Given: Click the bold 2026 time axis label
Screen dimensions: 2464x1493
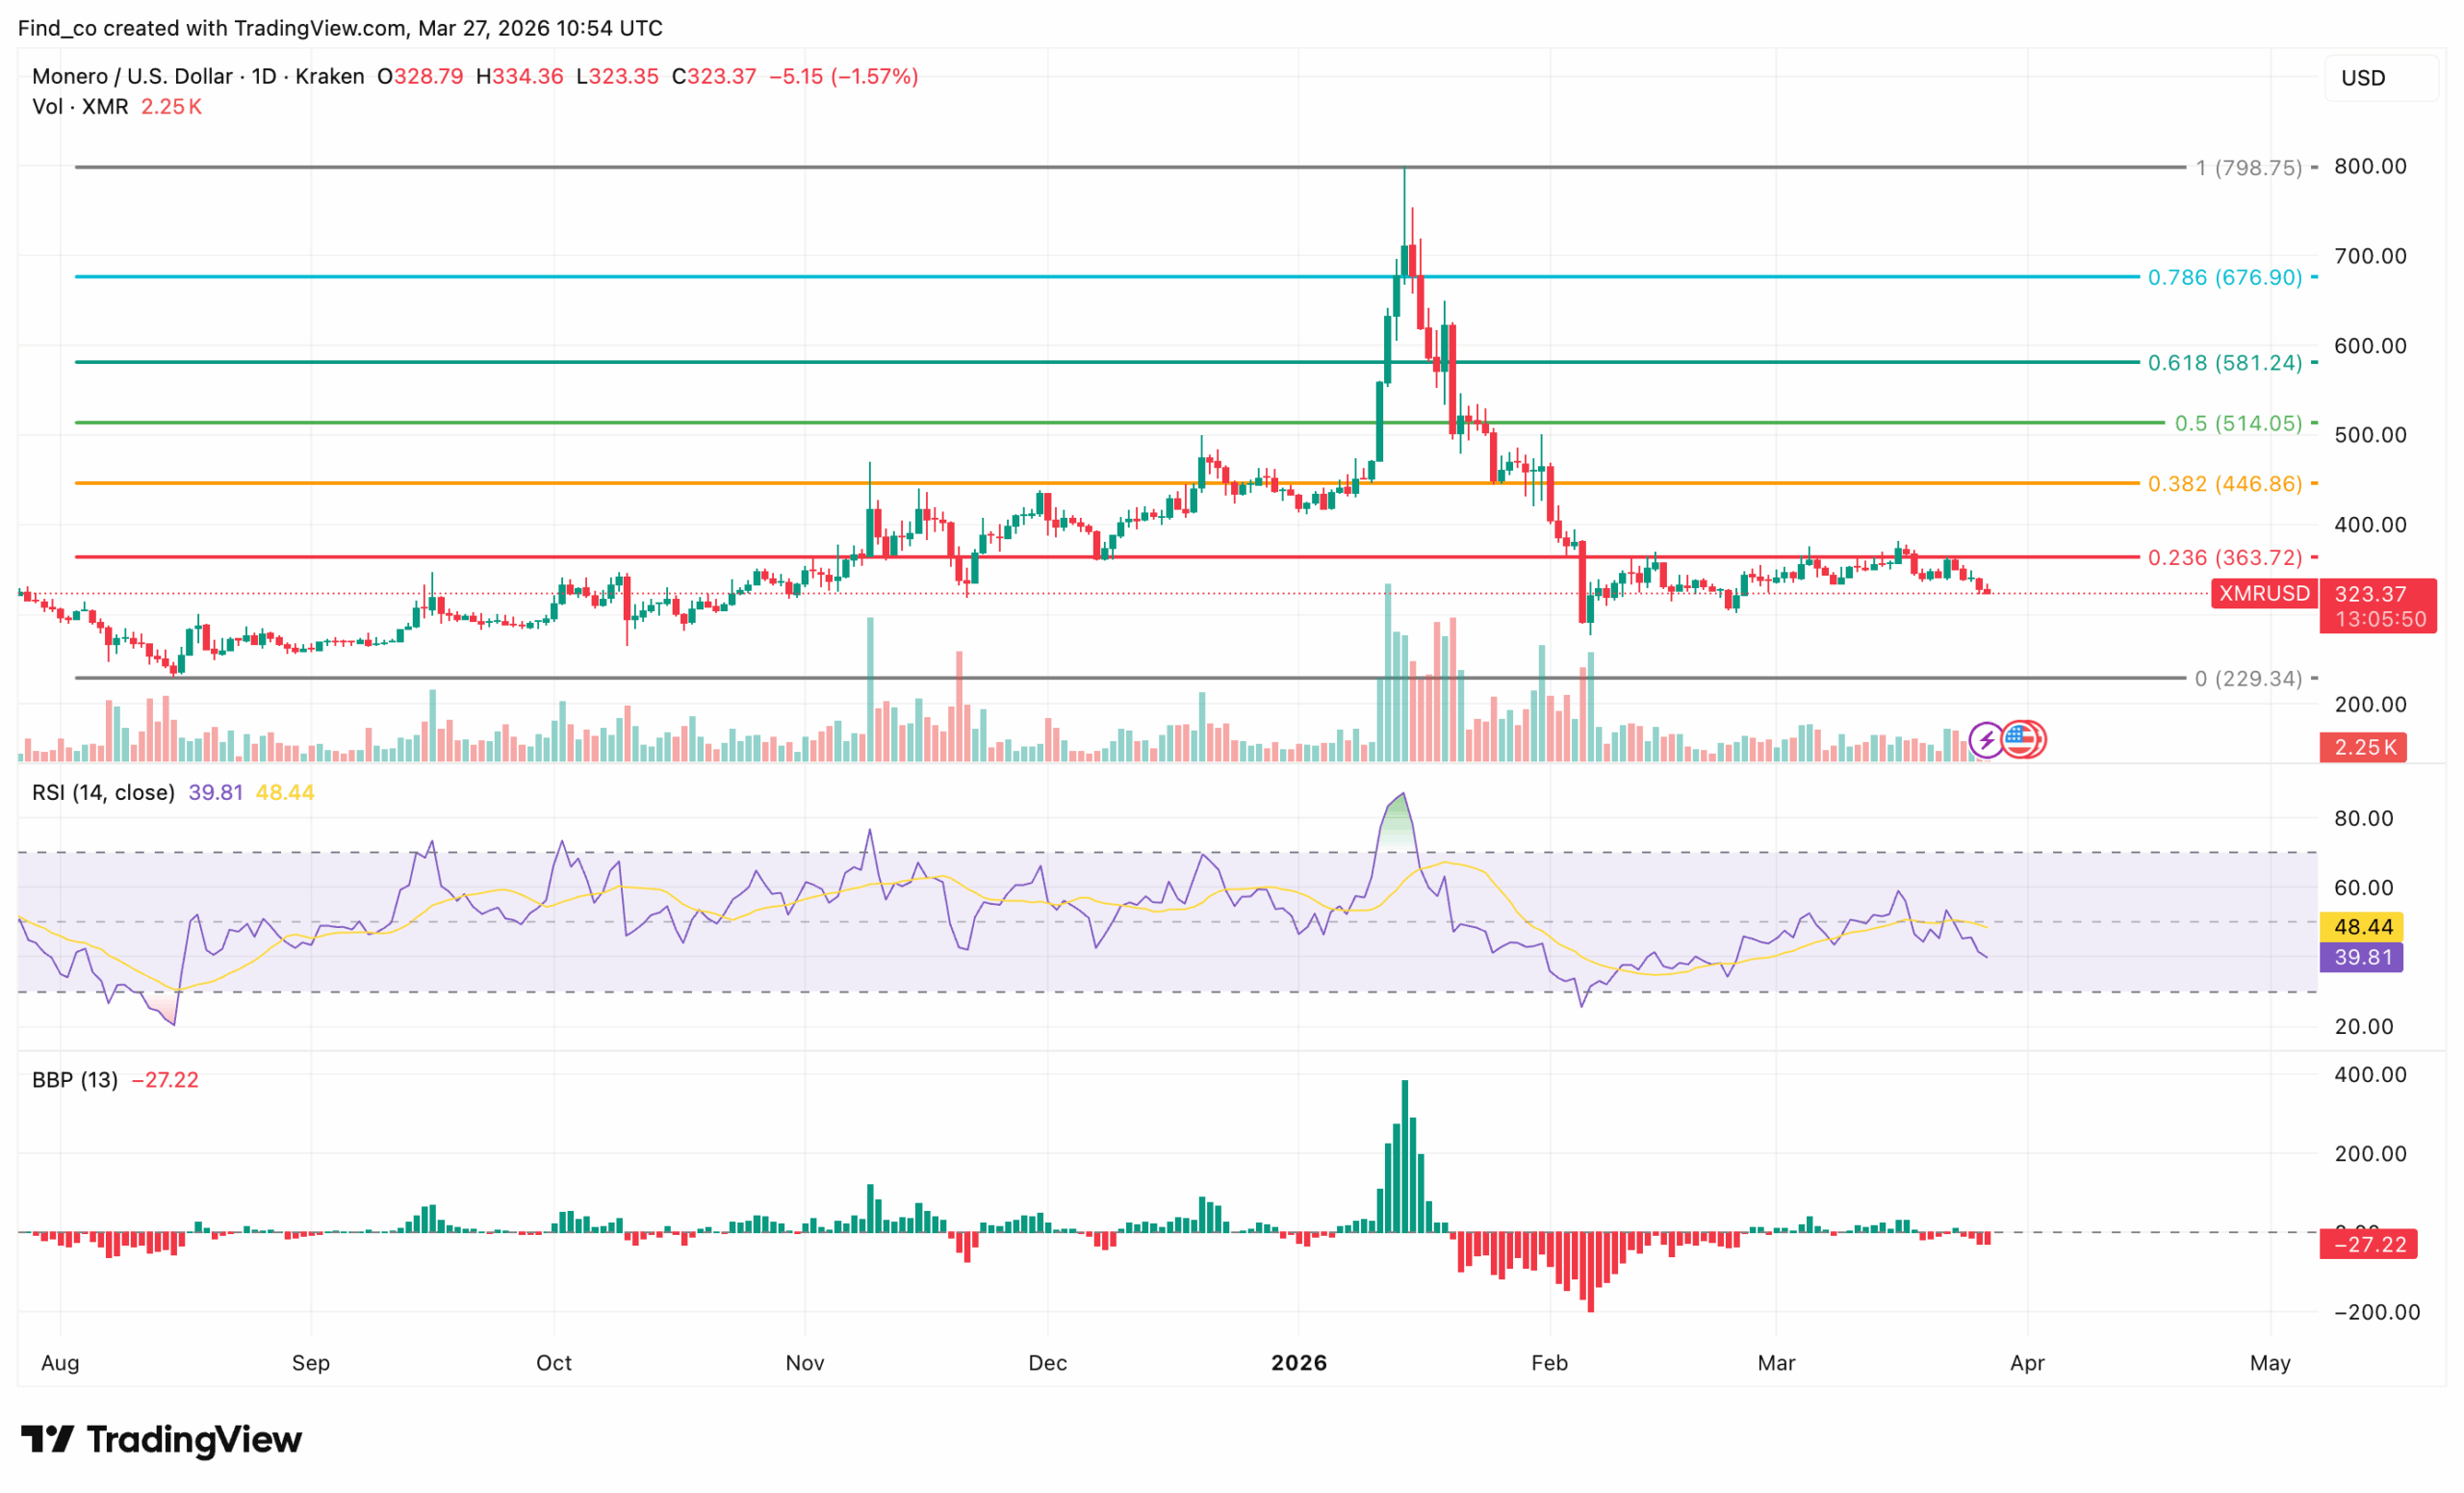Looking at the screenshot, I should [x=1299, y=1363].
